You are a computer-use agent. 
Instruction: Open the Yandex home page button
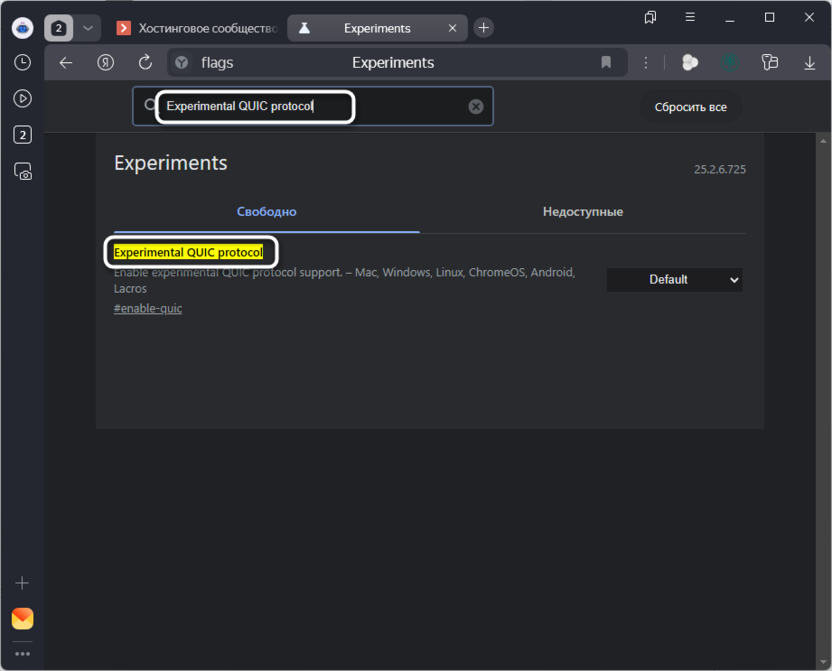pyautogui.click(x=106, y=63)
